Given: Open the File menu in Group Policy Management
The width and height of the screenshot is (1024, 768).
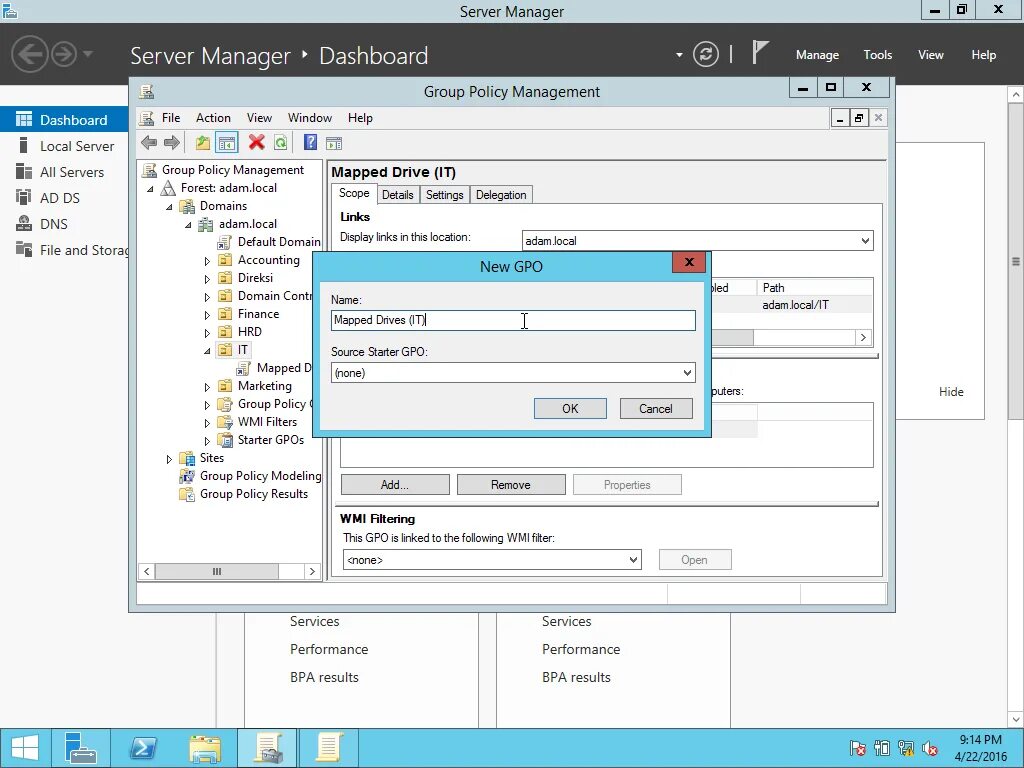Looking at the screenshot, I should click(x=171, y=118).
